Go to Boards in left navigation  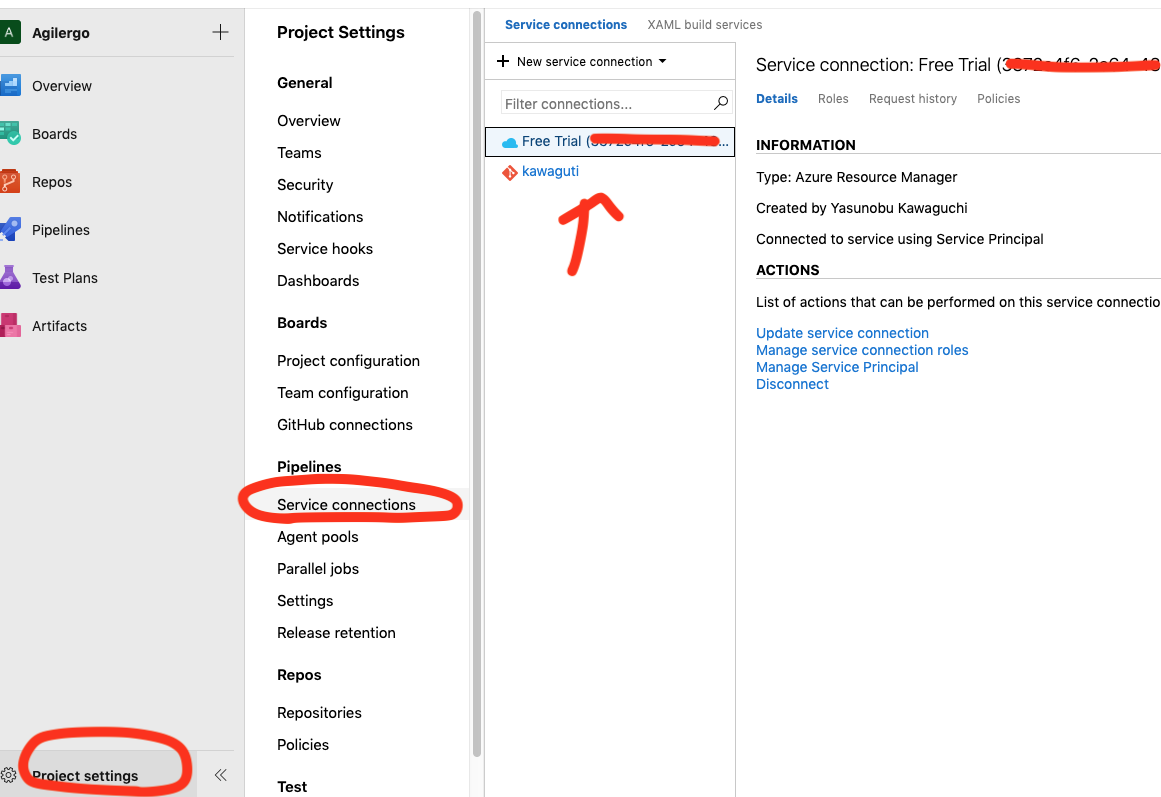click(54, 134)
